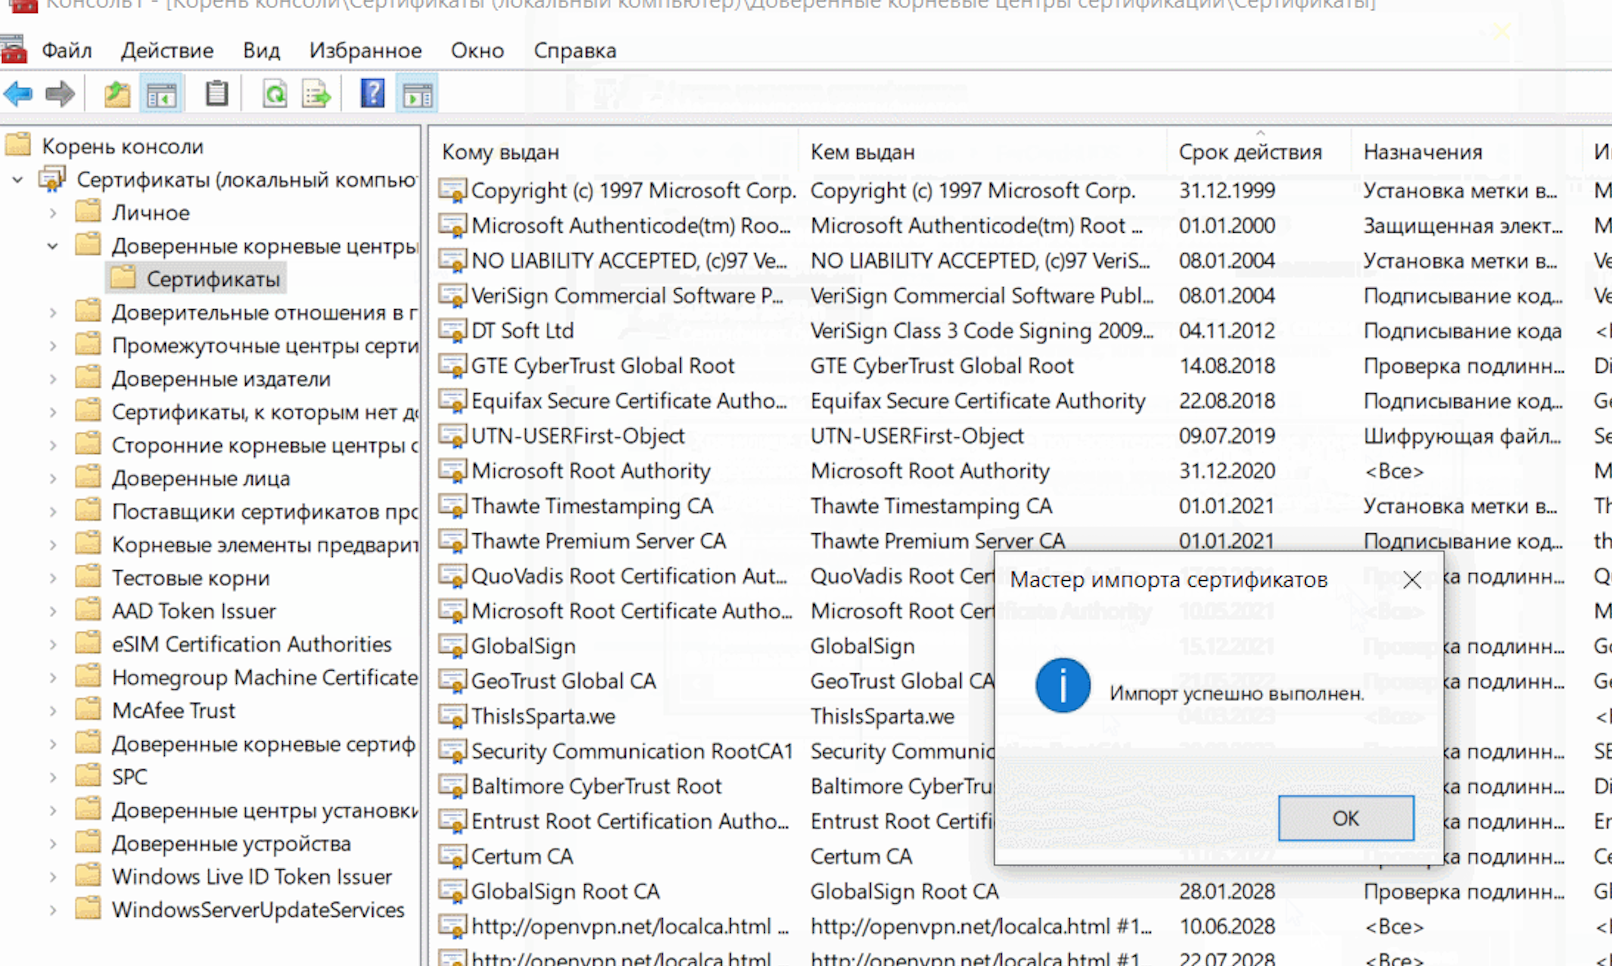Screen dimensions: 1612x966
Task: Select Entrust Root Certification Authority certificate
Action: [630, 821]
